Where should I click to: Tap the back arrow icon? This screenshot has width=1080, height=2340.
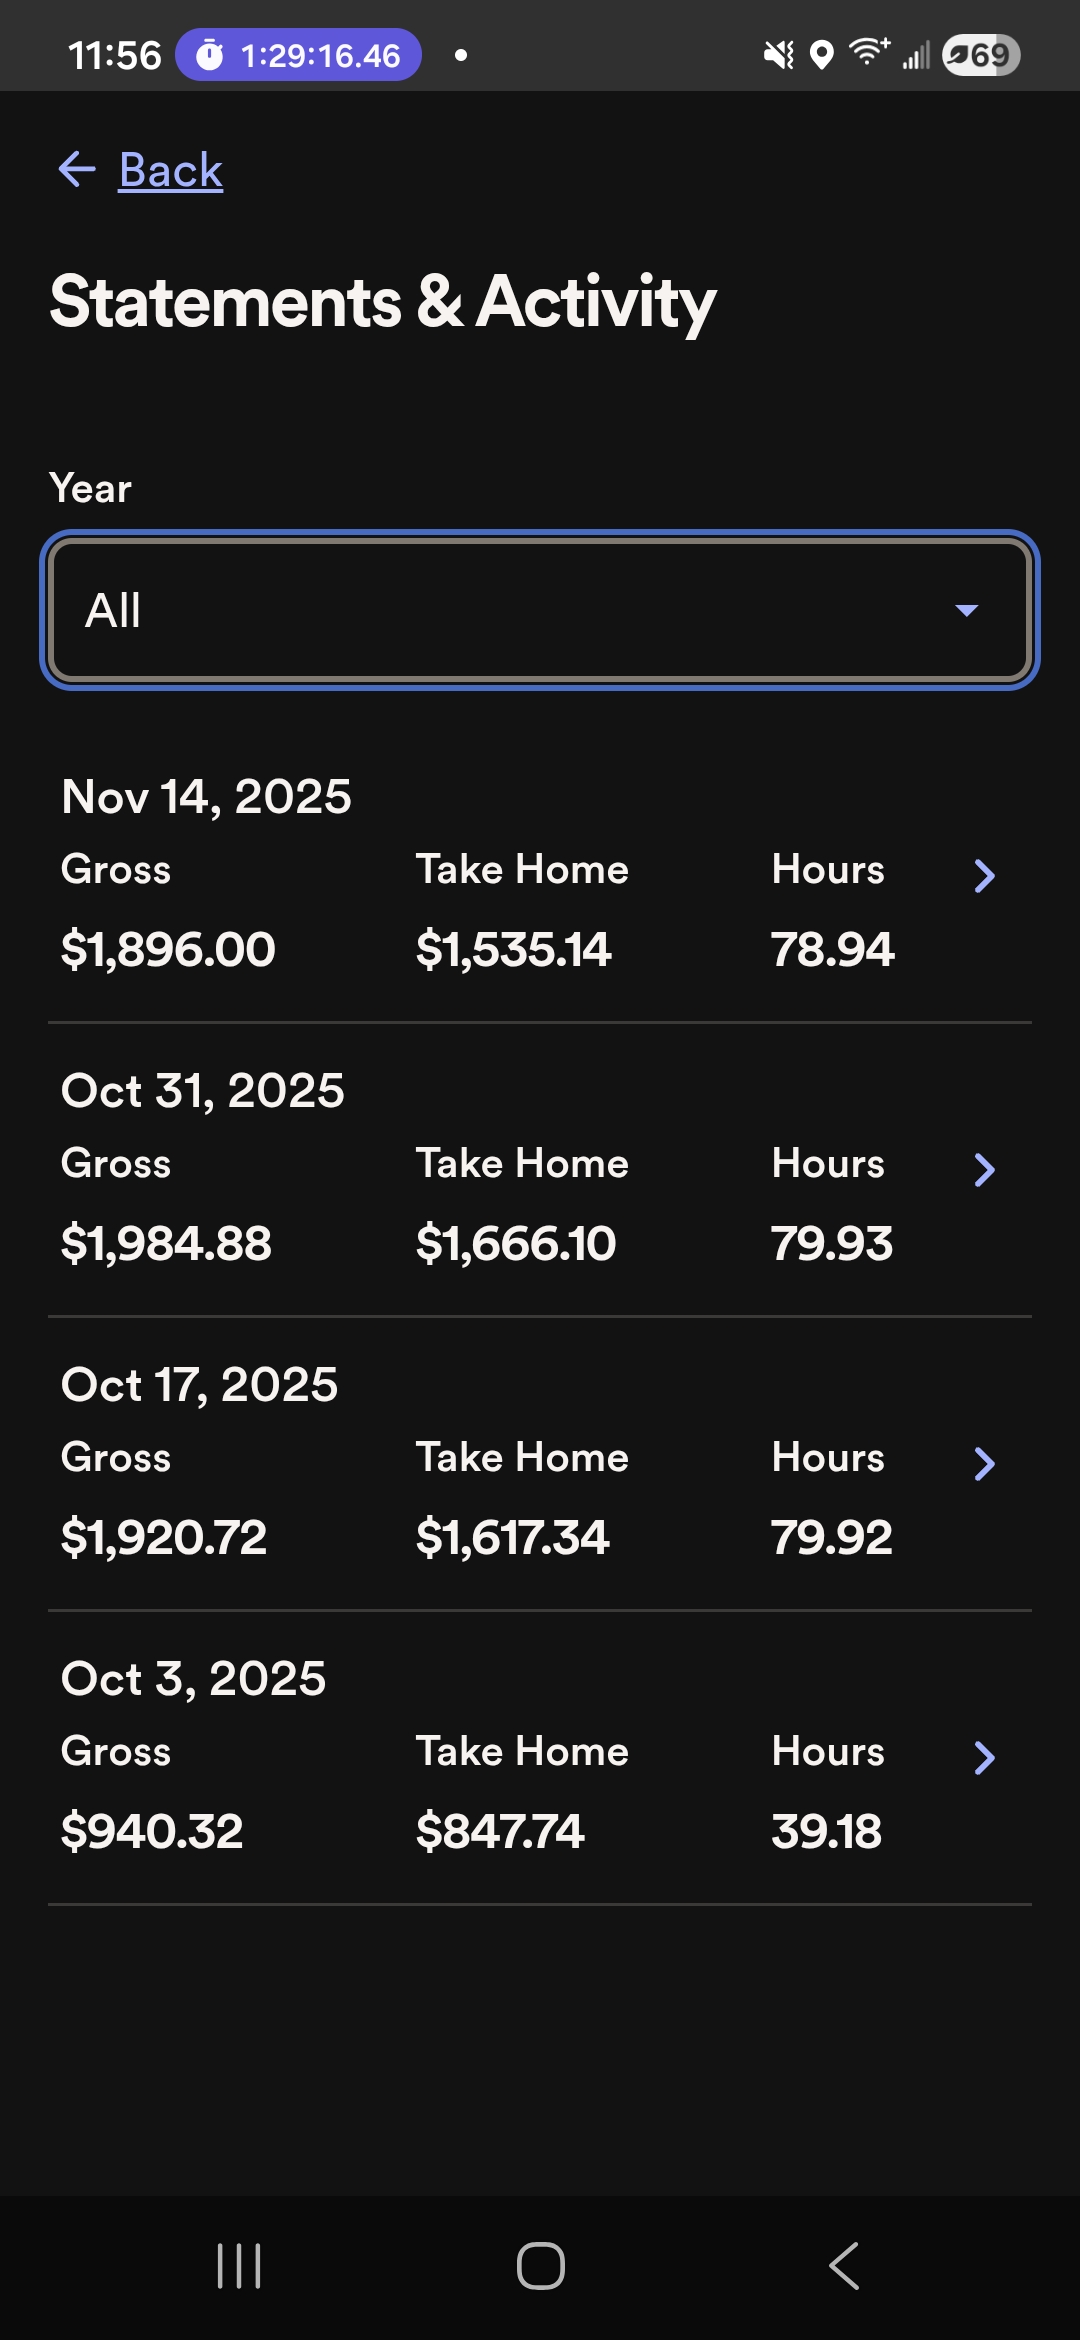click(x=77, y=170)
